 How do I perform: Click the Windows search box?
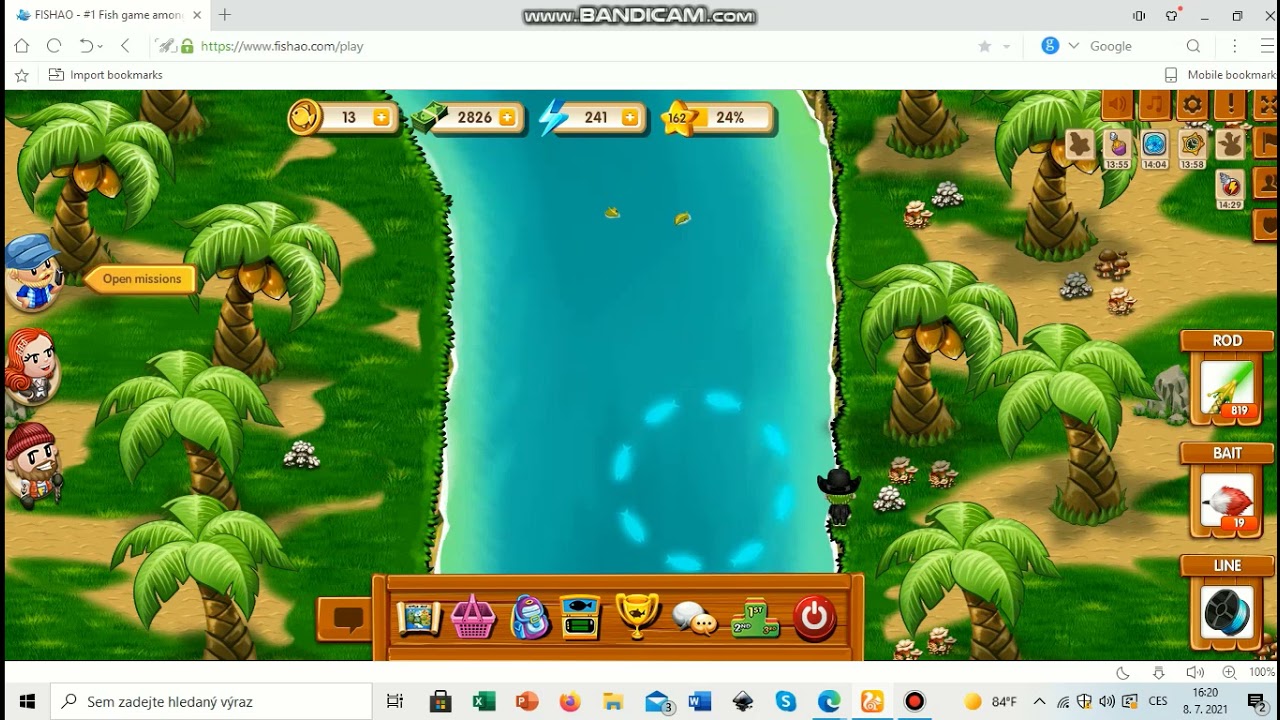[x=211, y=702]
